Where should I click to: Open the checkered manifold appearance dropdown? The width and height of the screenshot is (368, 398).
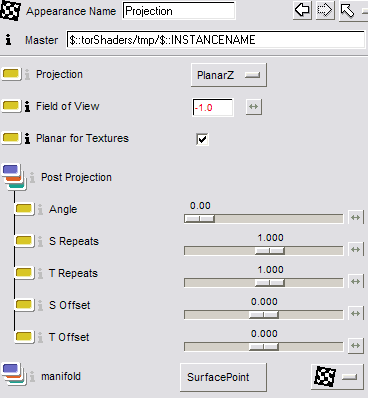(x=337, y=377)
